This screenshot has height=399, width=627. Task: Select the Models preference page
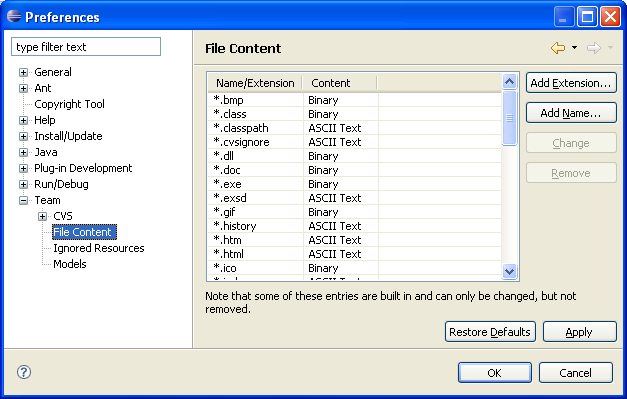pyautogui.click(x=70, y=264)
